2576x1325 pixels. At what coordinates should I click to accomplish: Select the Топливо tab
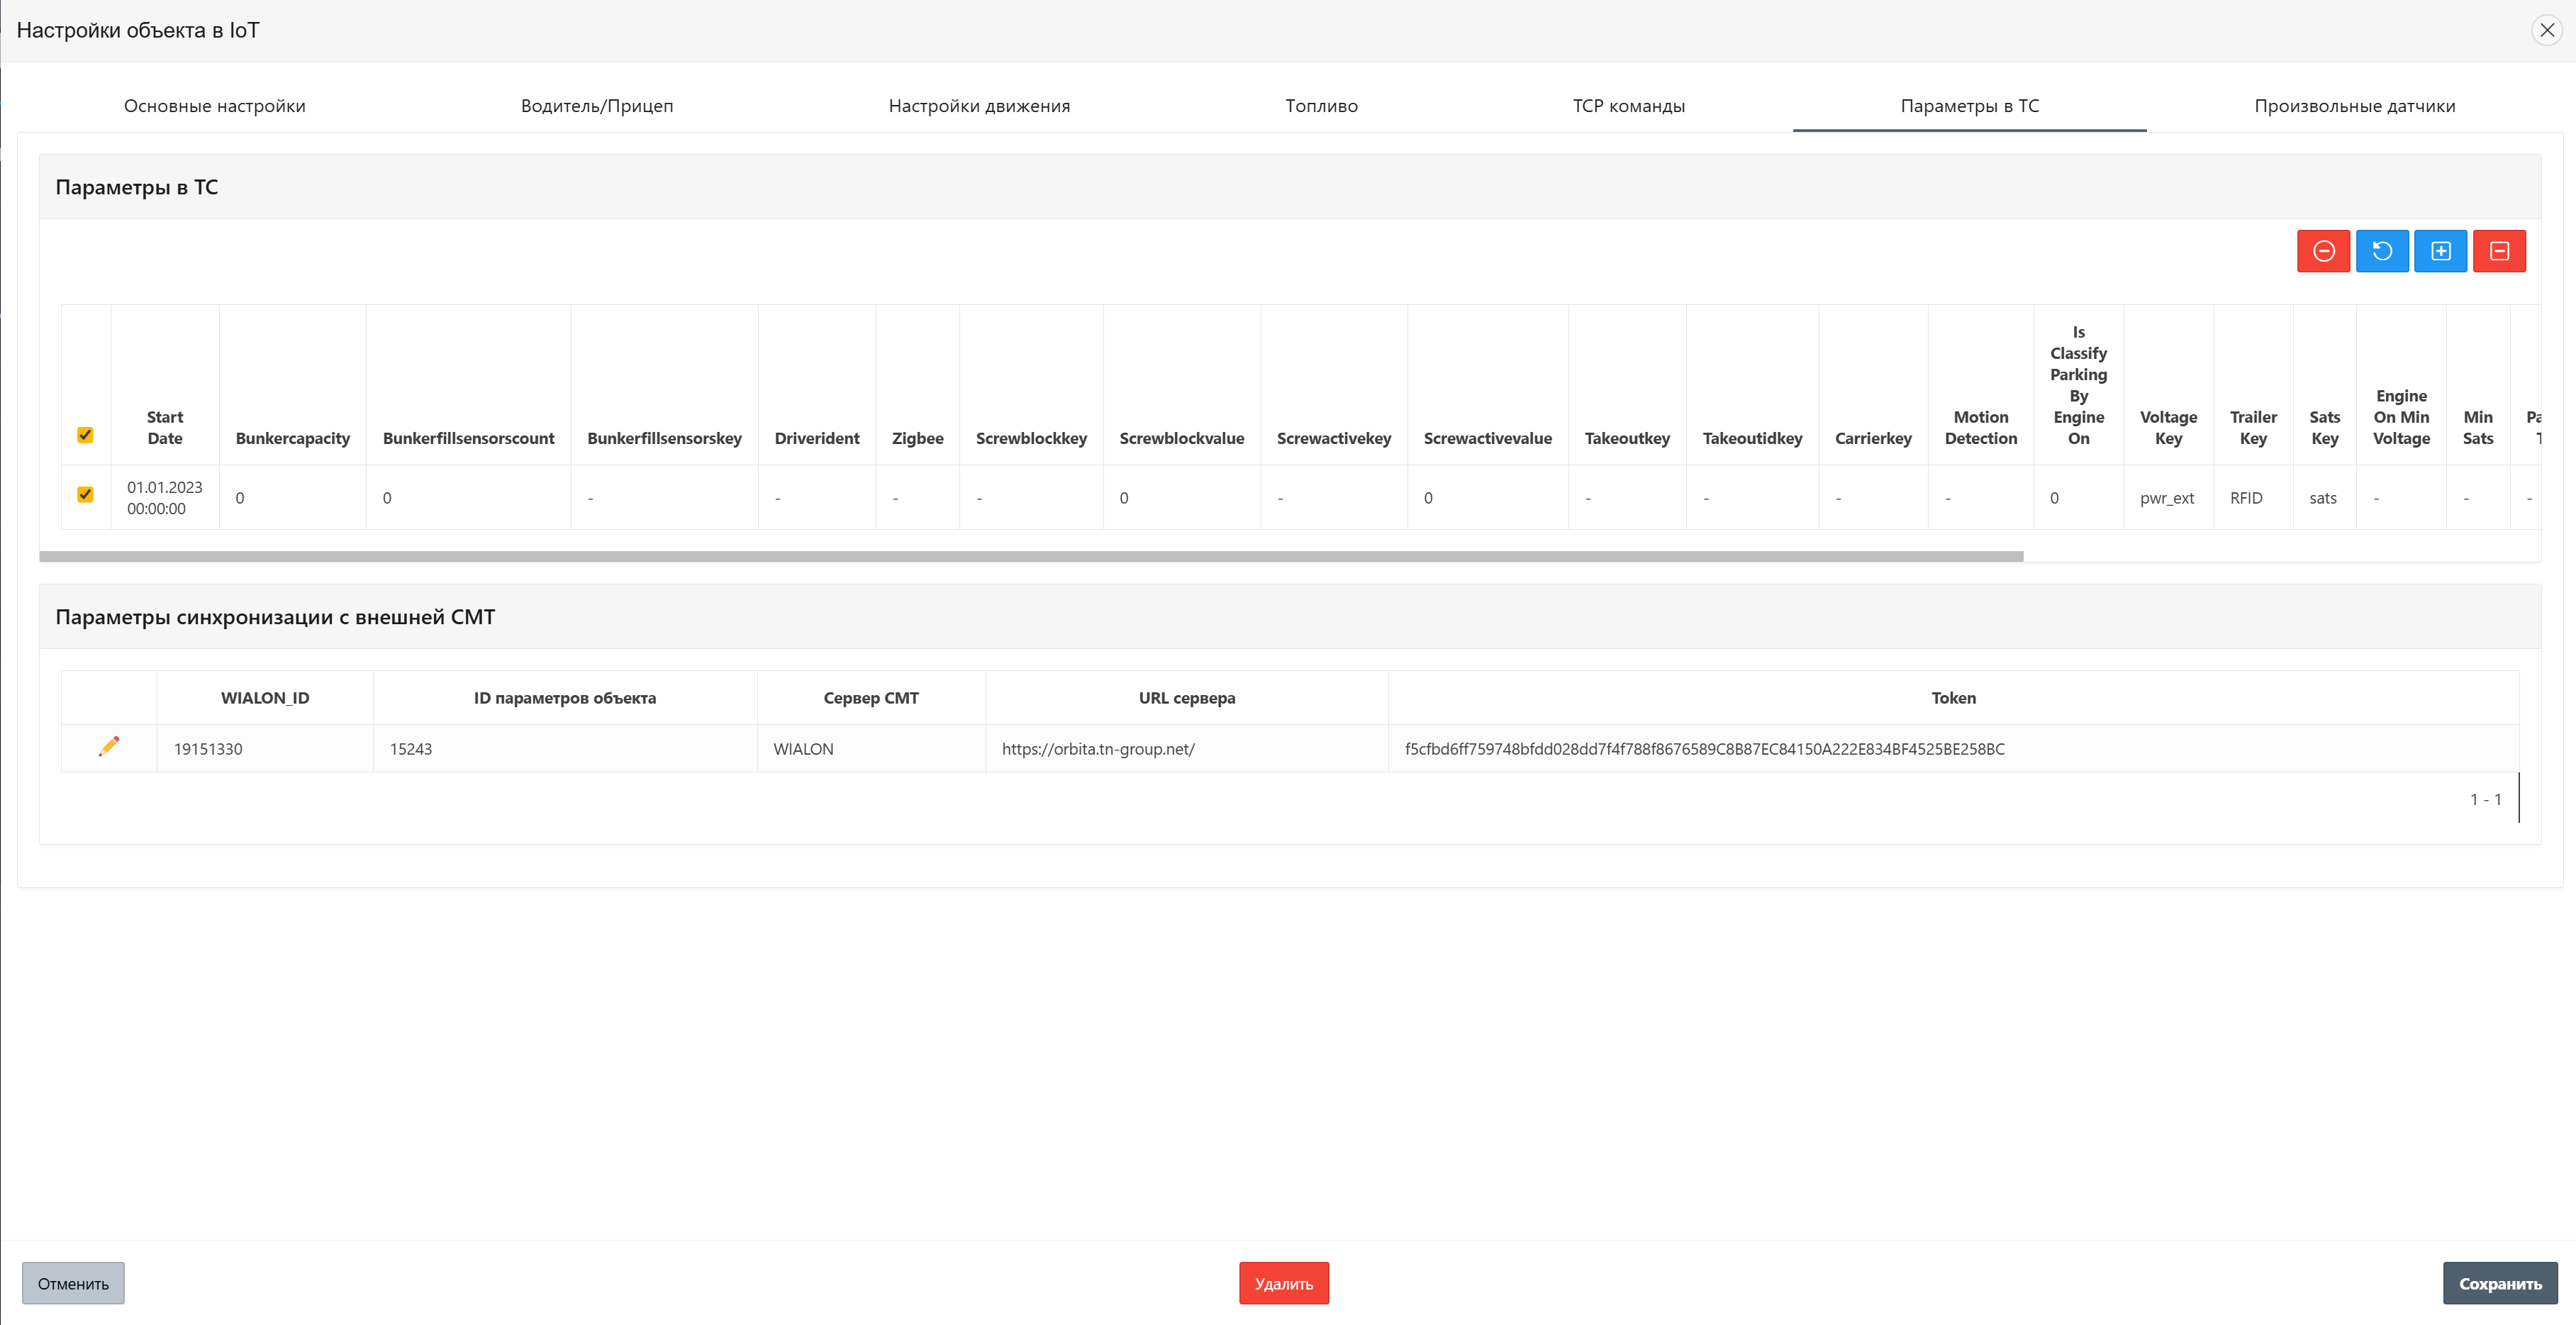(x=1321, y=106)
